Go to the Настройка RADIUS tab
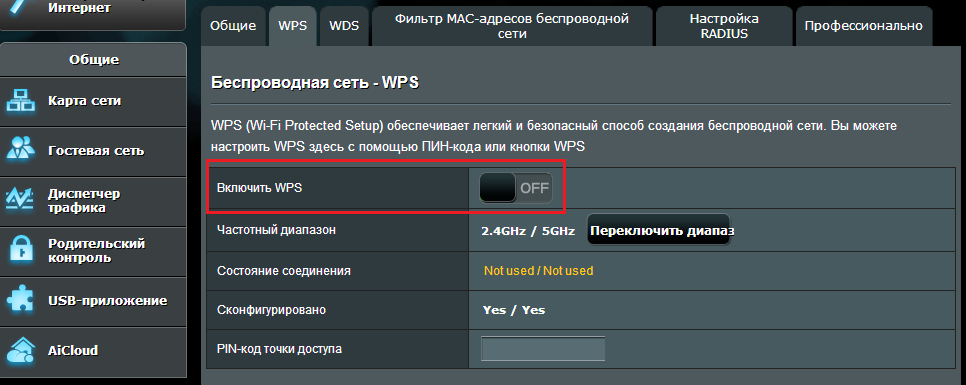 tap(724, 26)
